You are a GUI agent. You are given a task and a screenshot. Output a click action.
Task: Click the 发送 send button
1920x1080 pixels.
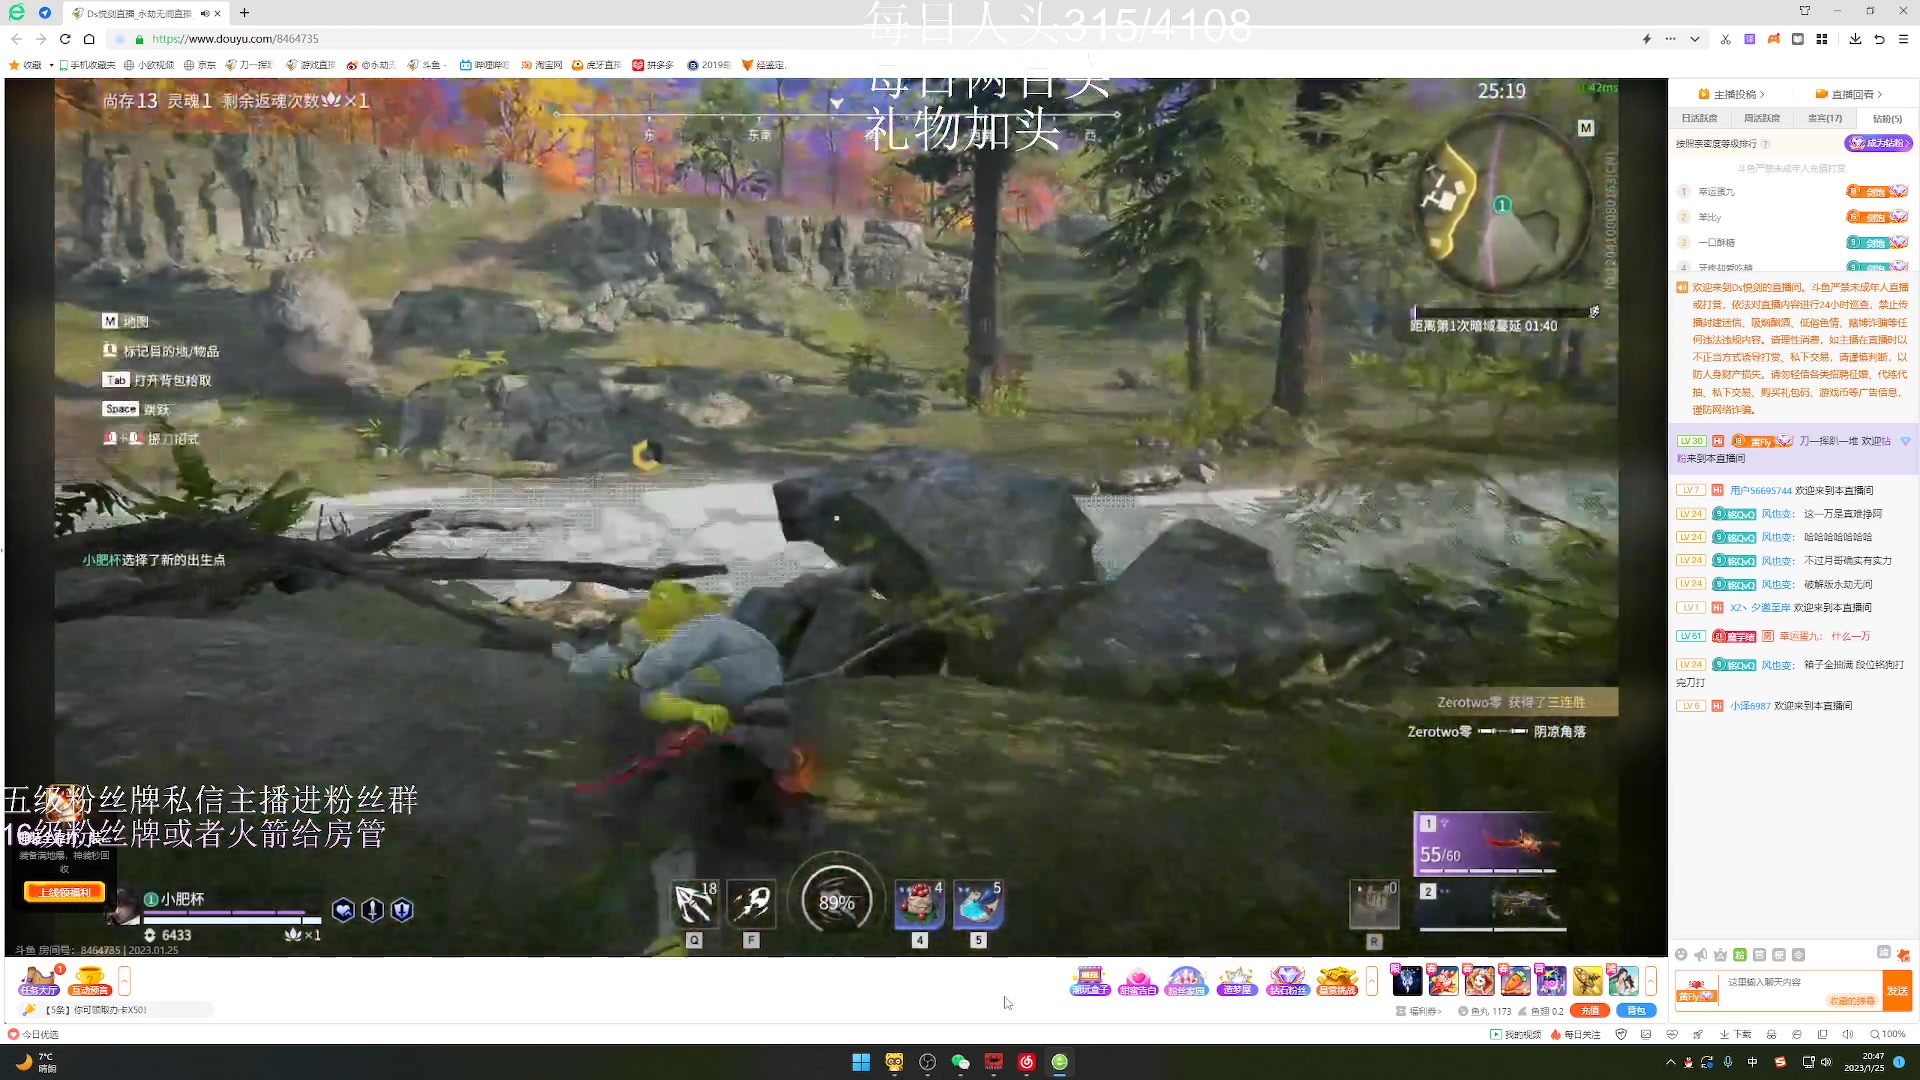[x=1896, y=990]
